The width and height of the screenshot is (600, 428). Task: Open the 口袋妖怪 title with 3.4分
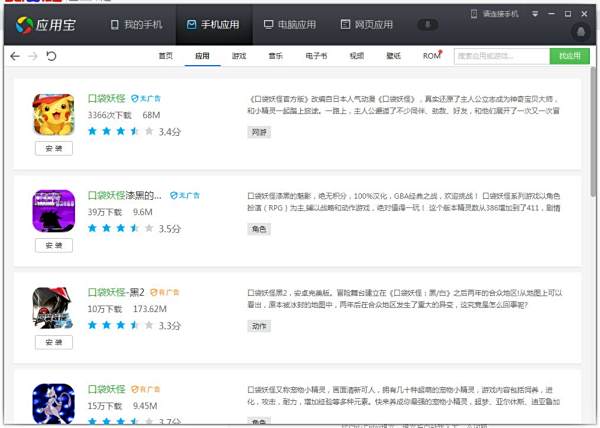107,99
